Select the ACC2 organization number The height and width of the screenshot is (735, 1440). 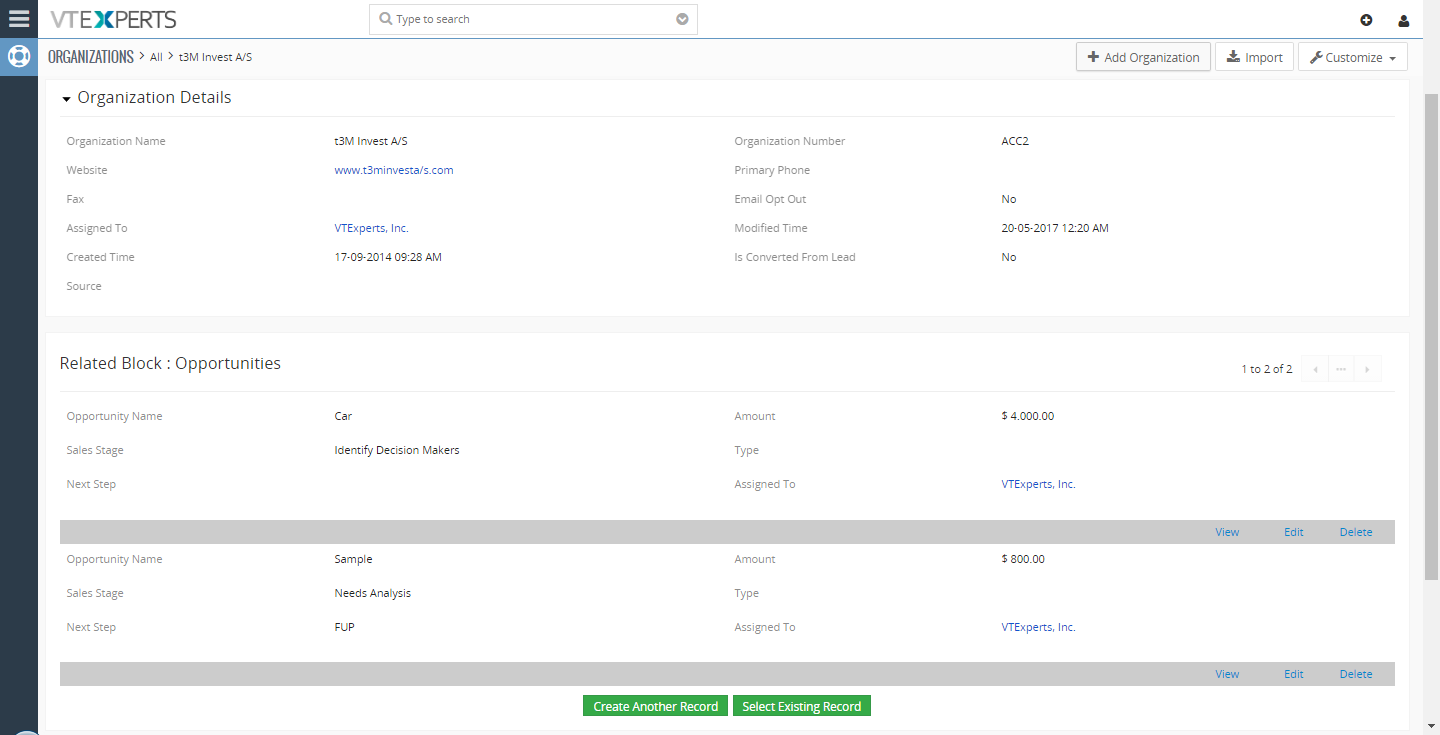click(1015, 141)
